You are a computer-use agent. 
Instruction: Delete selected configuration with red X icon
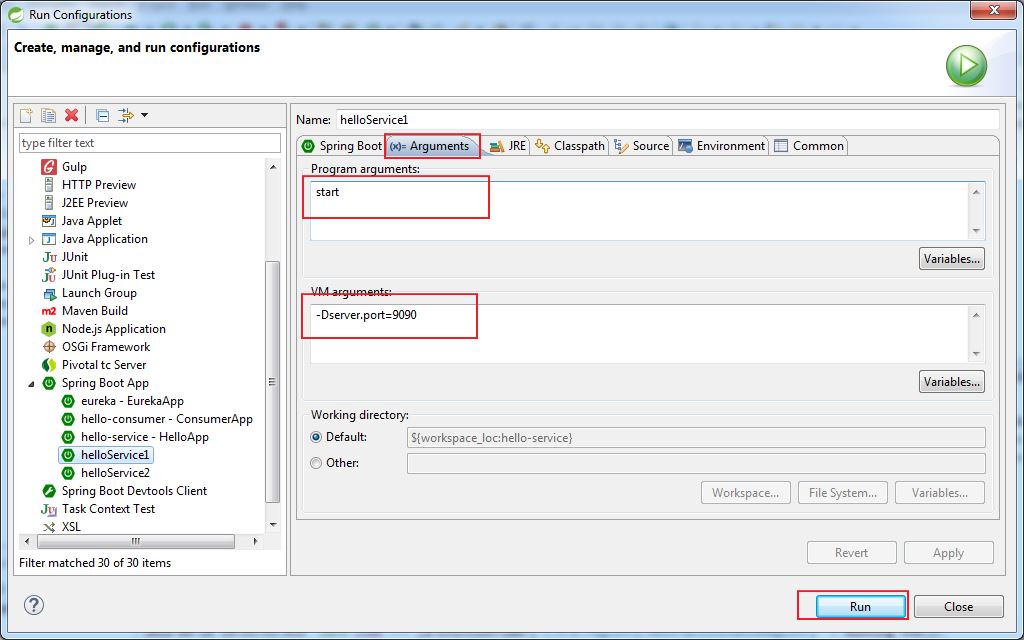71,116
